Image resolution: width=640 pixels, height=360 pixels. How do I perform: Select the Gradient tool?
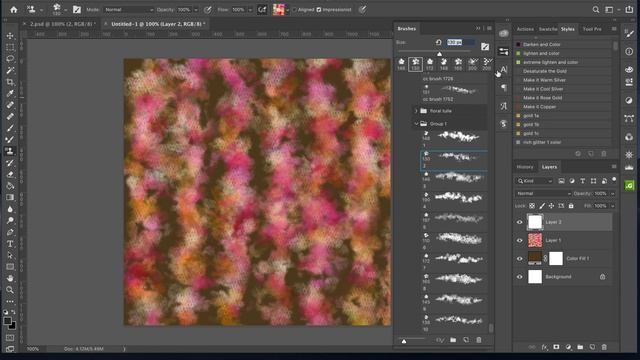pos(10,198)
